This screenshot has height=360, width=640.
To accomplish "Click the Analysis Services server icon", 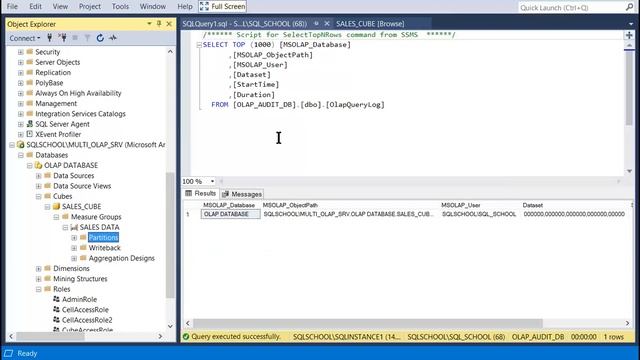I will pos(20,144).
